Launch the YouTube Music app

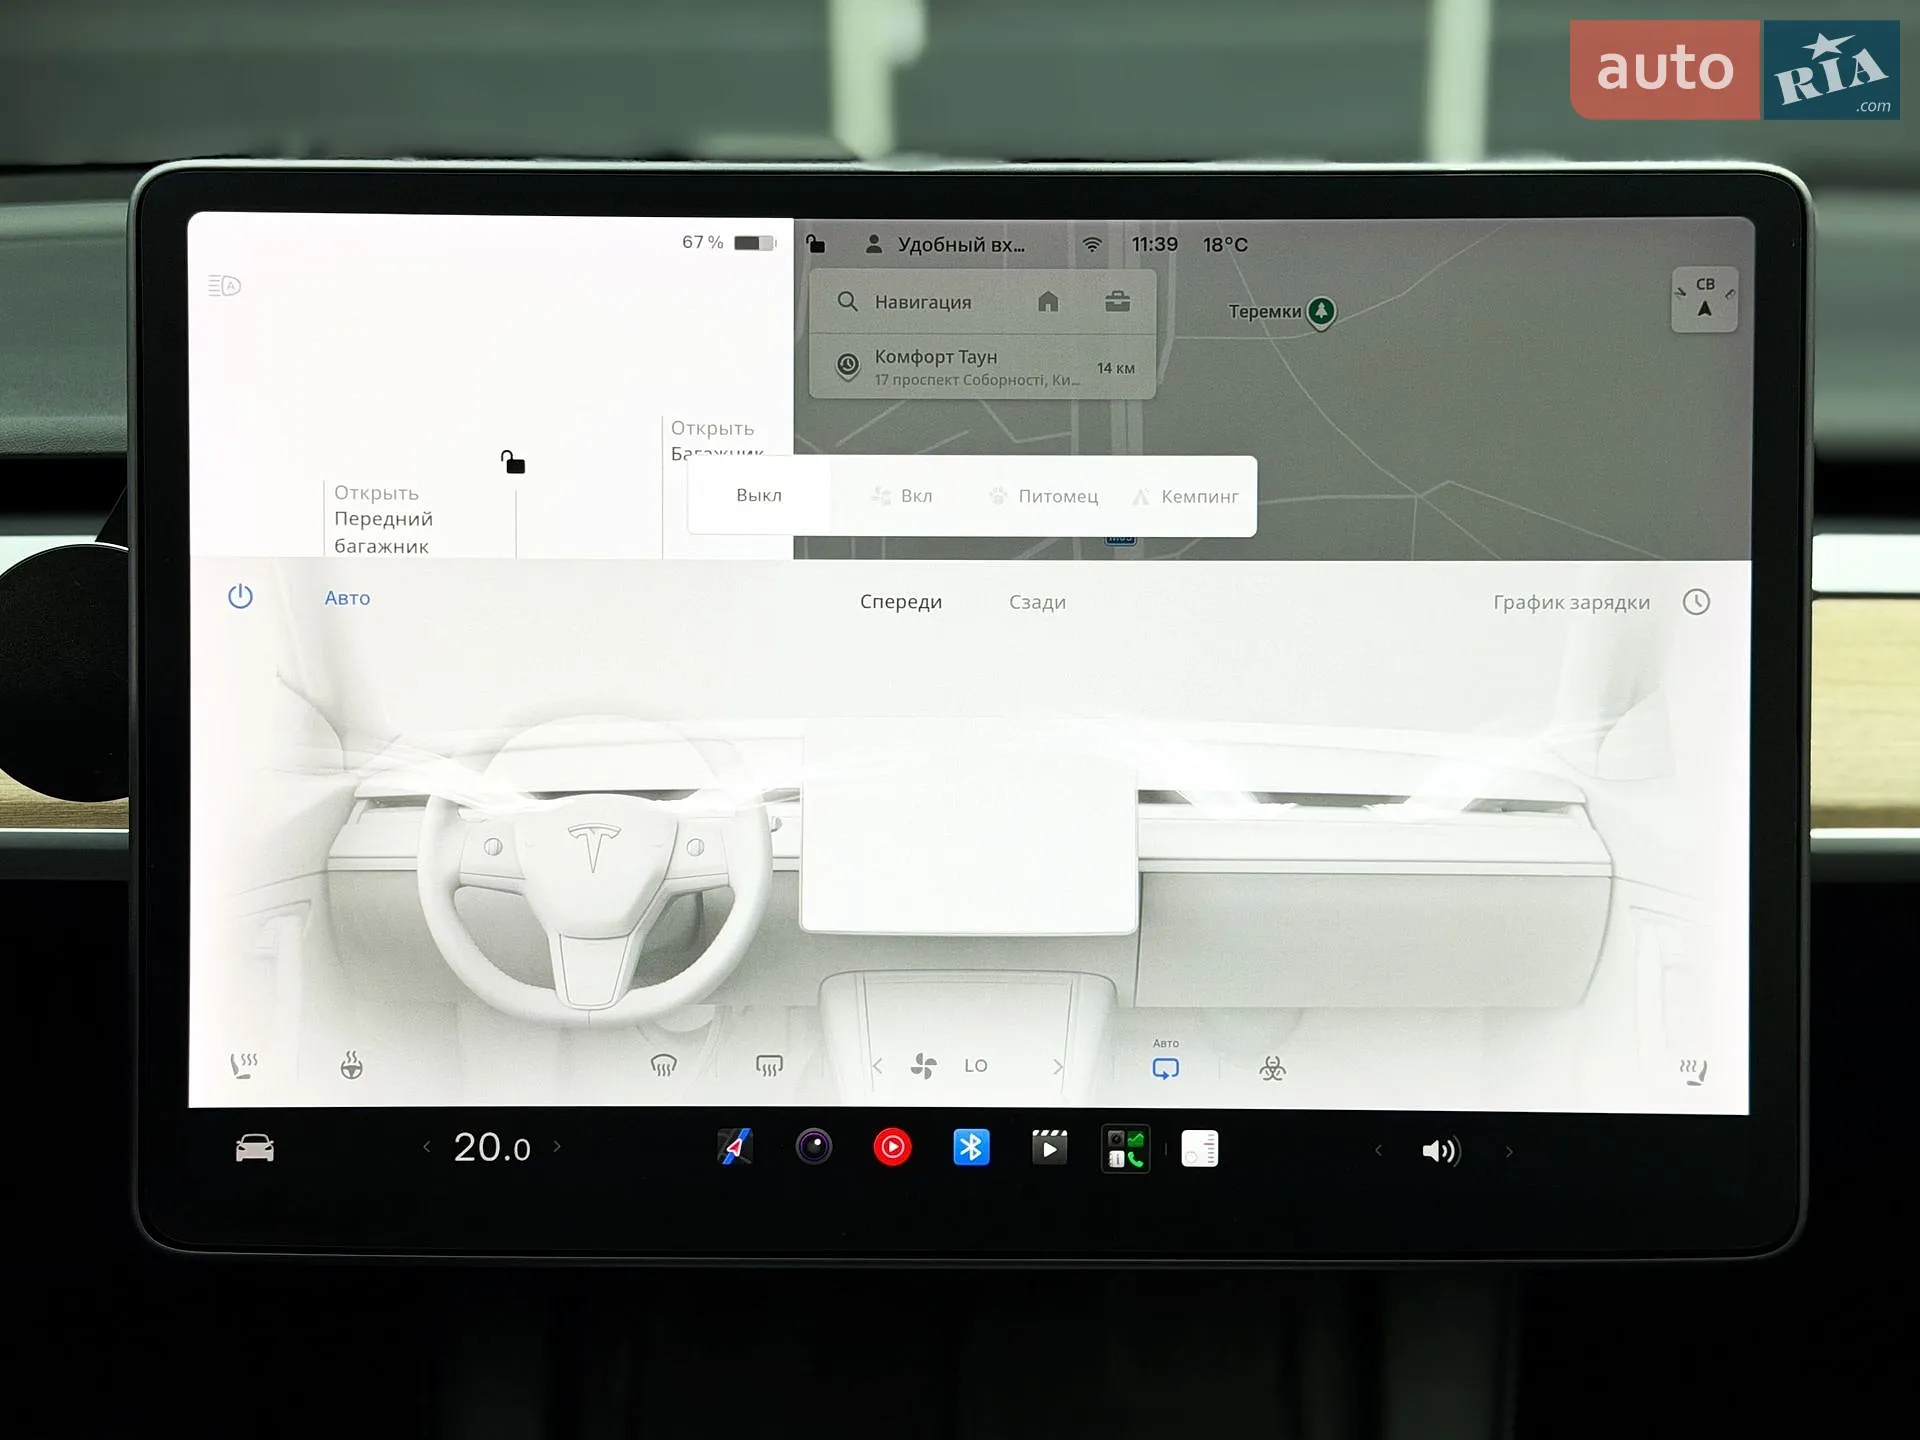click(892, 1147)
